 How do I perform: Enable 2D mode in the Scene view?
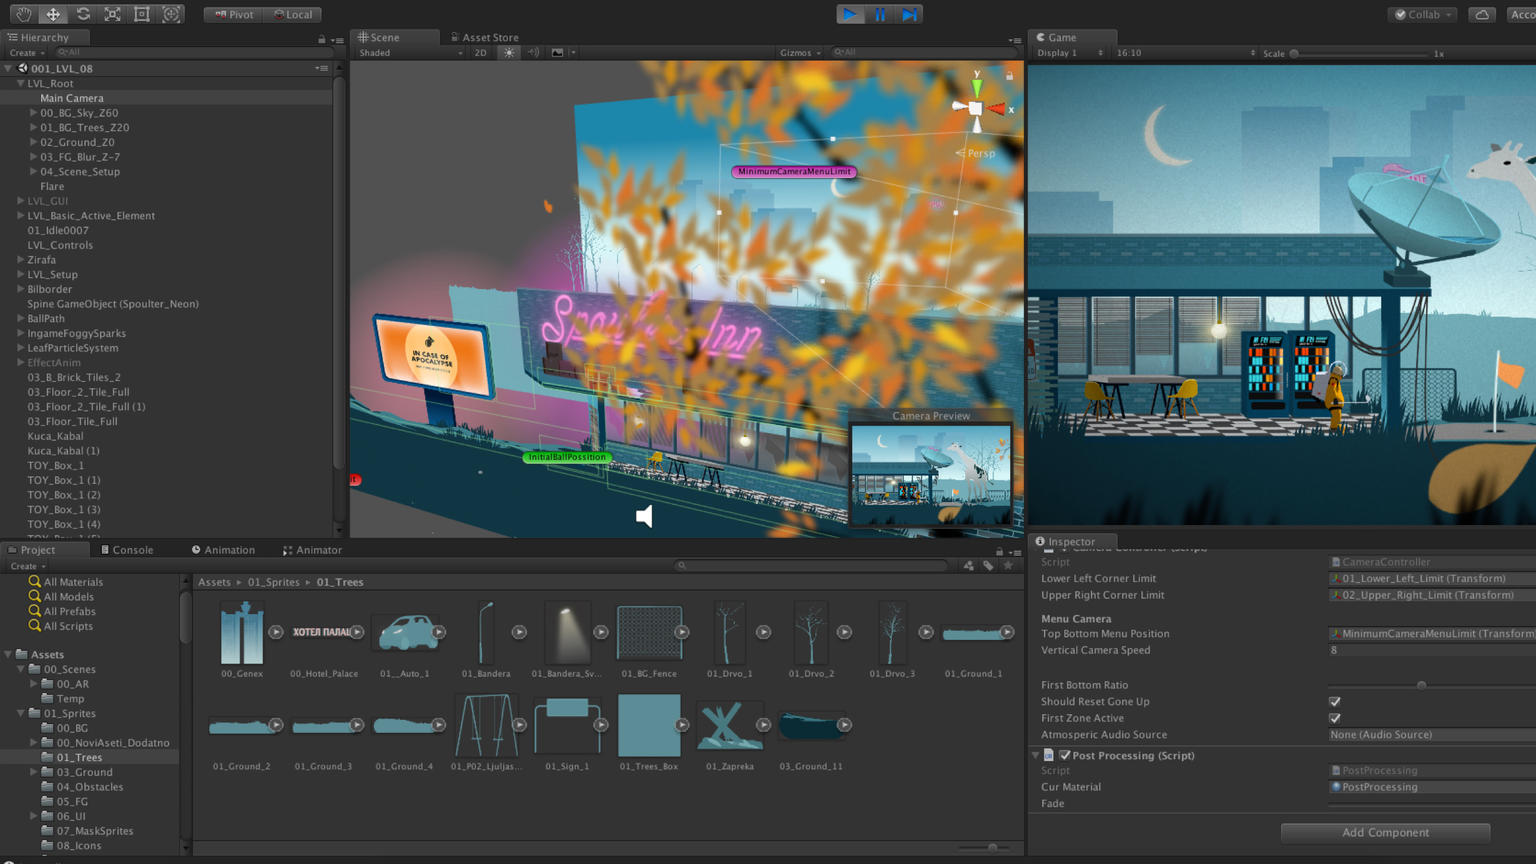[480, 52]
